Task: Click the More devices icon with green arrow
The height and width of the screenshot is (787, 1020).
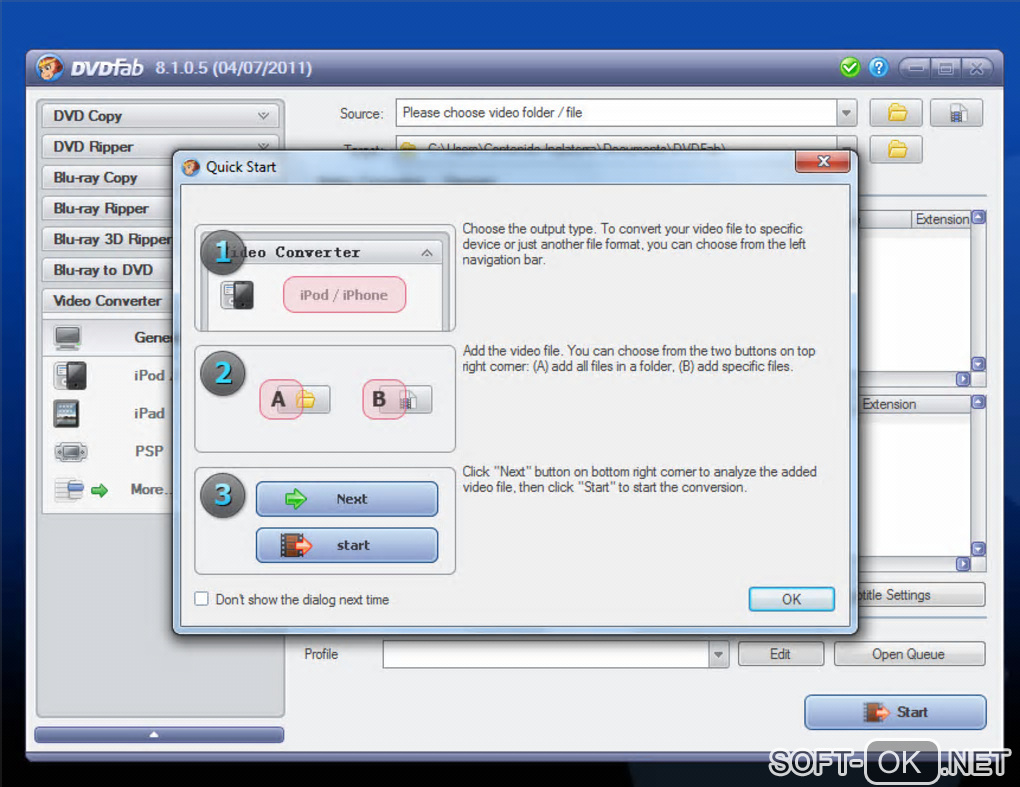Action: [81, 490]
